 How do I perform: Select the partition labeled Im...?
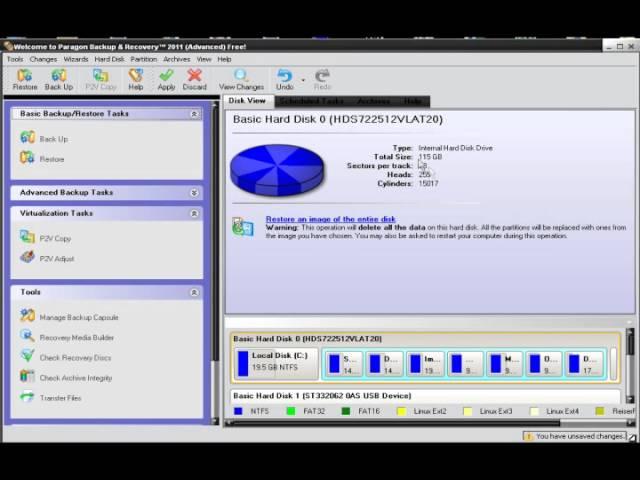(425, 363)
